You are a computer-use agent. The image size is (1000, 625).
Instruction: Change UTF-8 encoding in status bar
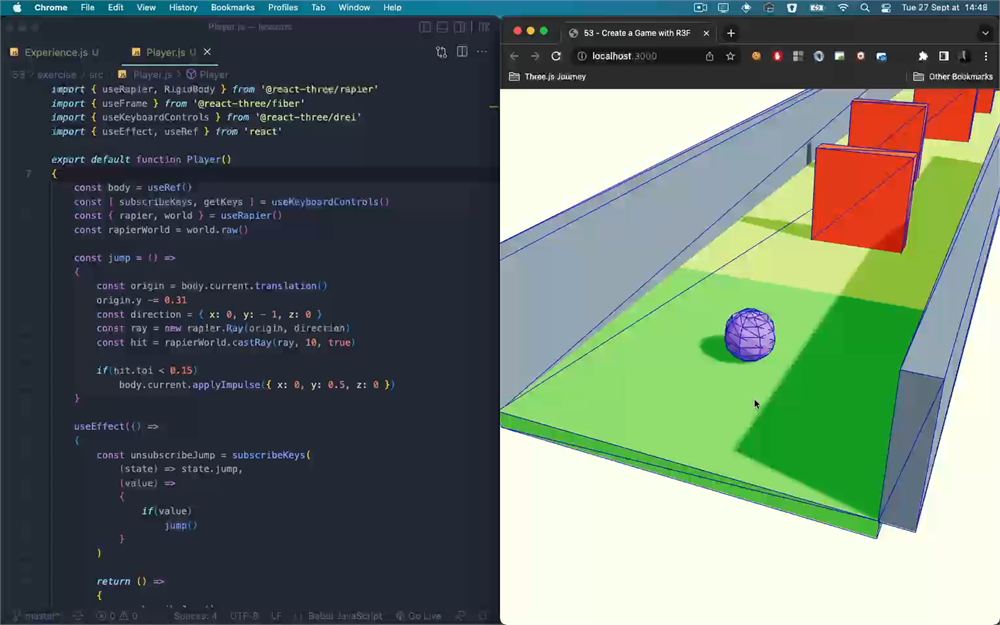point(244,616)
